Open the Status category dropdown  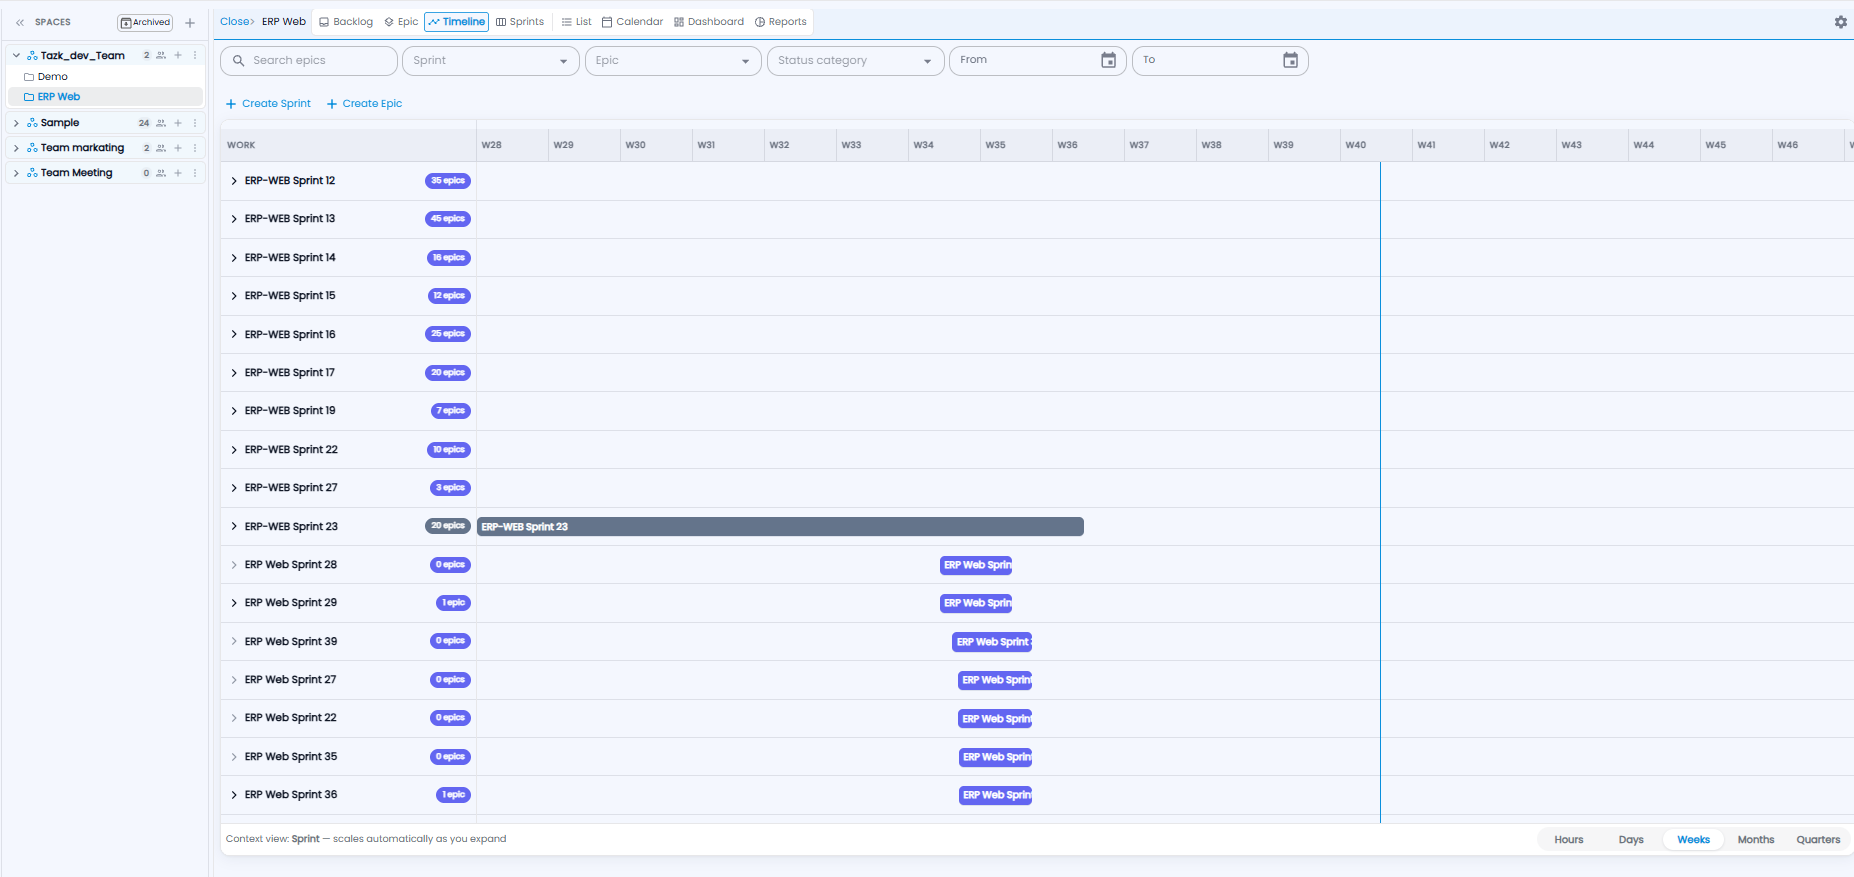tap(855, 60)
